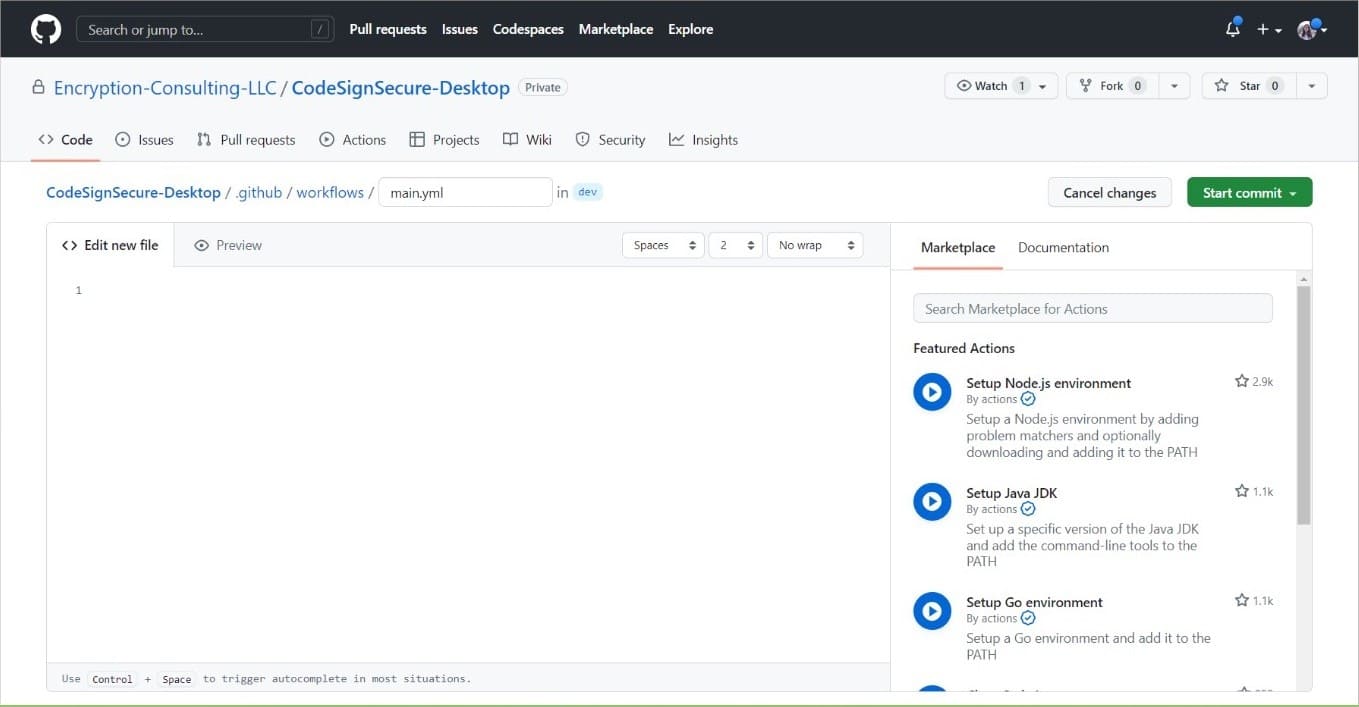
Task: Open the Insights tab
Action: click(703, 140)
